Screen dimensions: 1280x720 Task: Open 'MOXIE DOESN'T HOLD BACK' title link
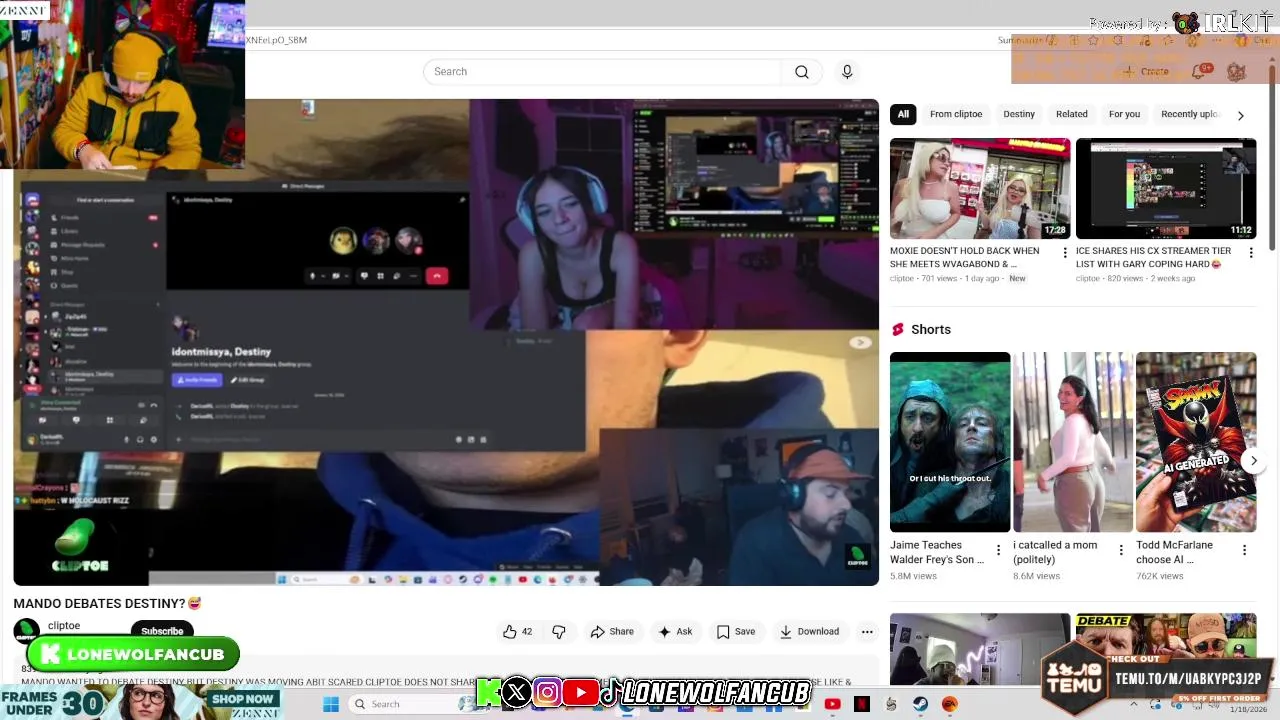(965, 257)
